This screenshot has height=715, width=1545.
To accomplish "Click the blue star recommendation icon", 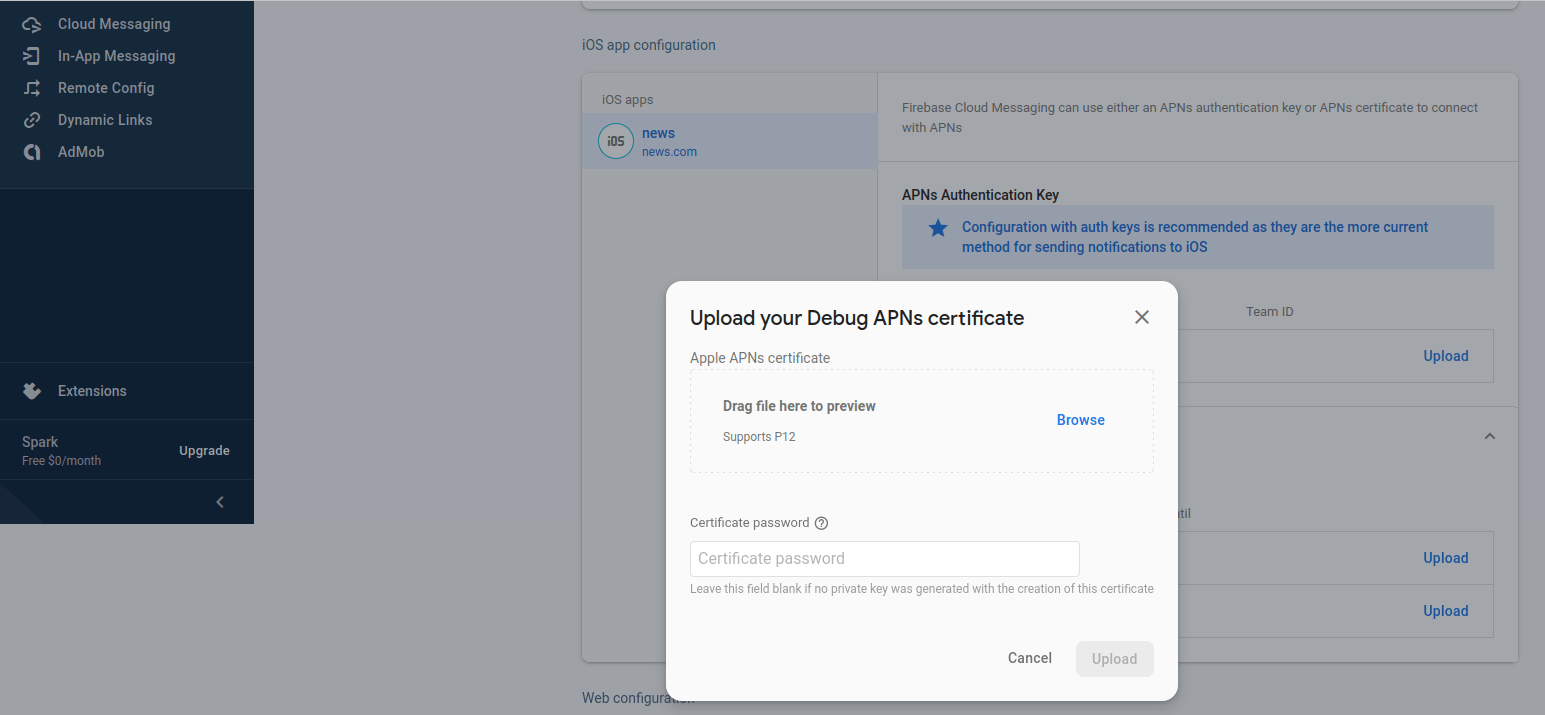I will pos(938,228).
